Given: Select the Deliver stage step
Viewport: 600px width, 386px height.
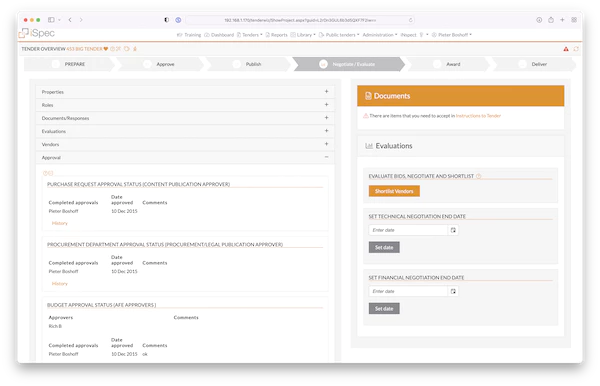Looking at the screenshot, I should pyautogui.click(x=533, y=64).
